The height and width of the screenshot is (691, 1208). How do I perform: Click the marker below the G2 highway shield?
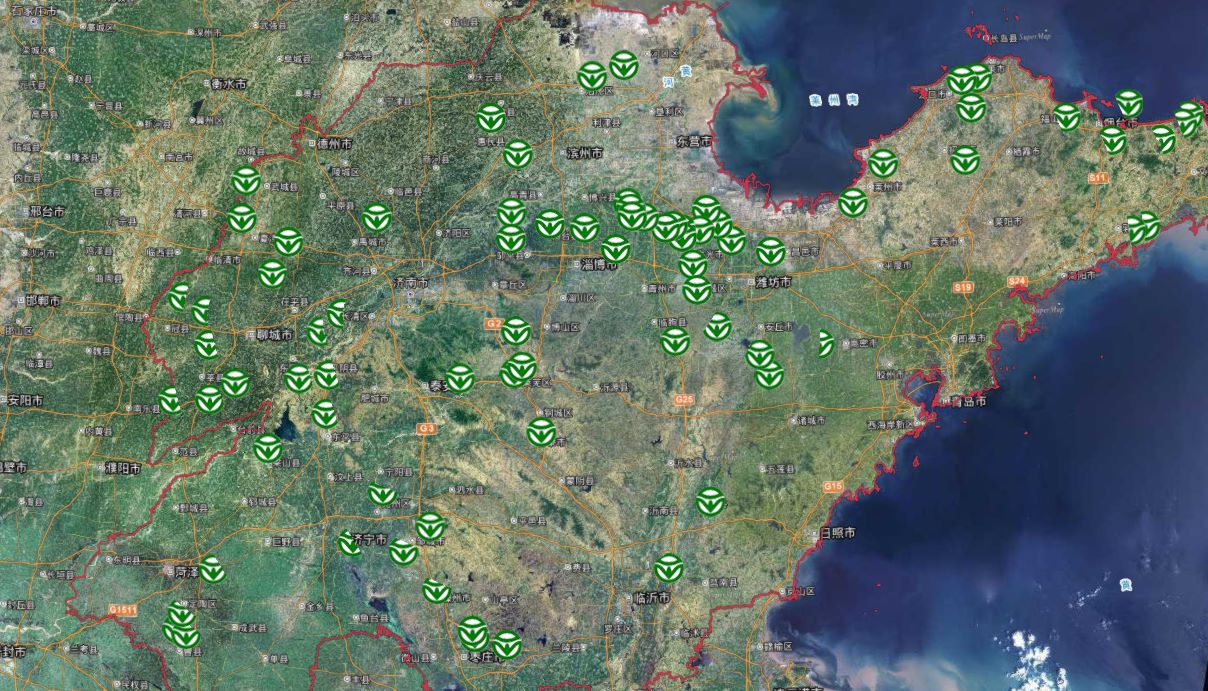point(516,331)
